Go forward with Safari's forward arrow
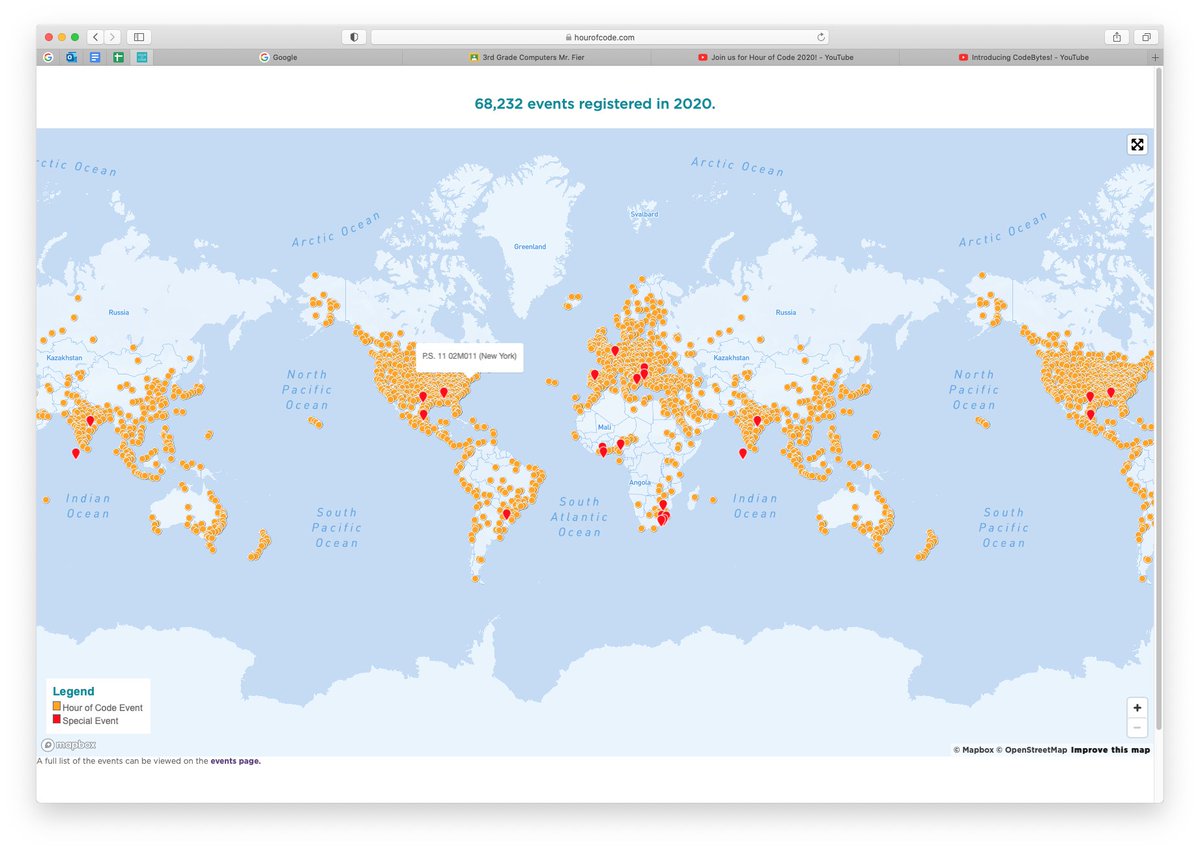 [x=113, y=37]
